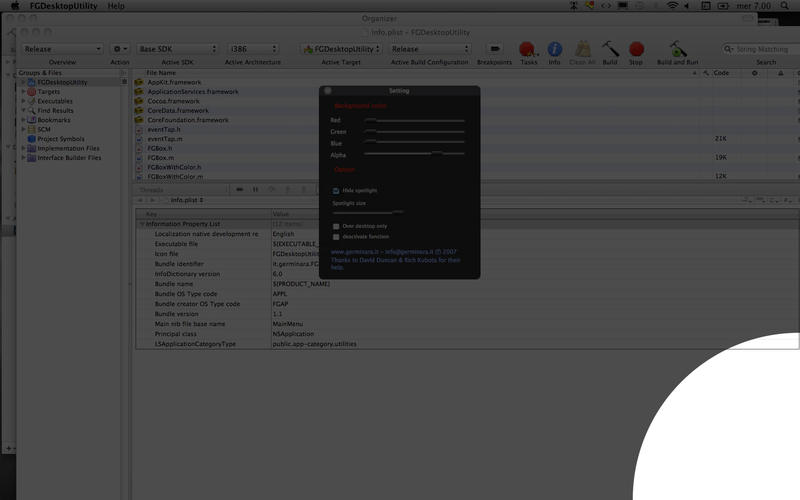Click the Spotlight search menu bar icon

pyautogui.click(x=785, y=6)
